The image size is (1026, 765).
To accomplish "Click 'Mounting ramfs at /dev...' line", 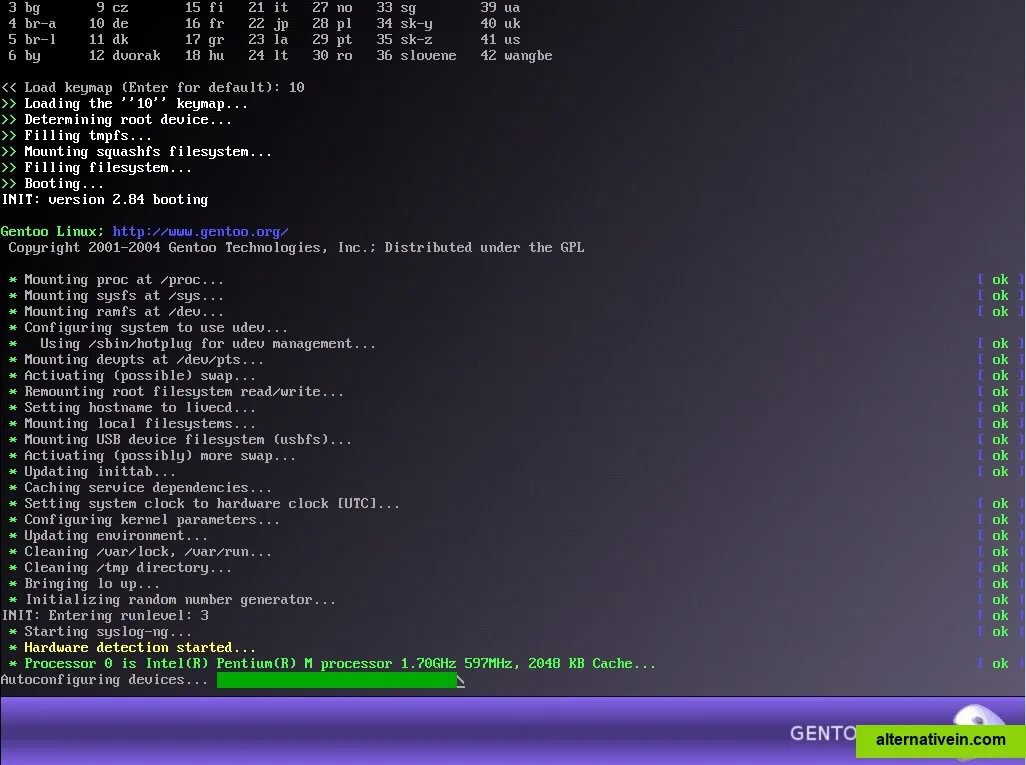I will [116, 312].
